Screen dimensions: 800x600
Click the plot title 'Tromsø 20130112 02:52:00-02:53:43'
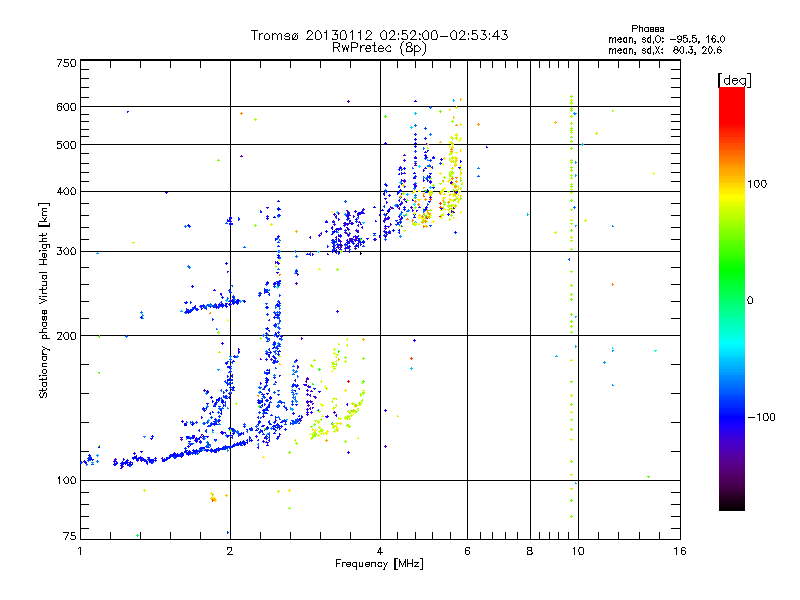point(379,35)
